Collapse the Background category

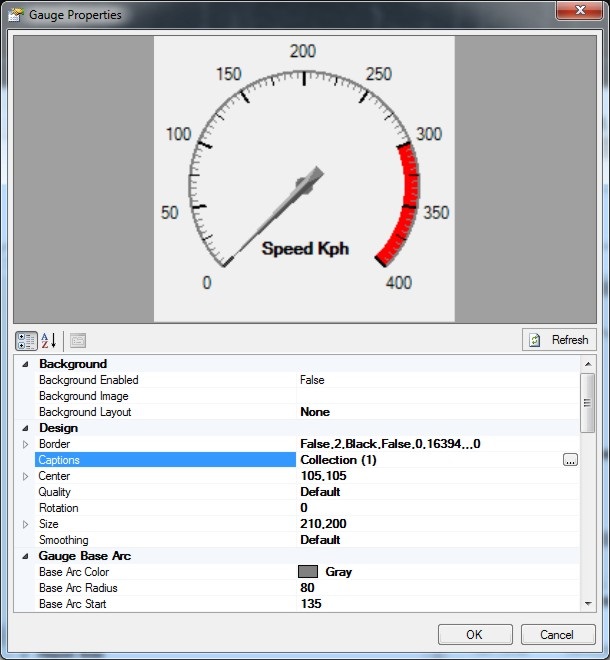26,364
